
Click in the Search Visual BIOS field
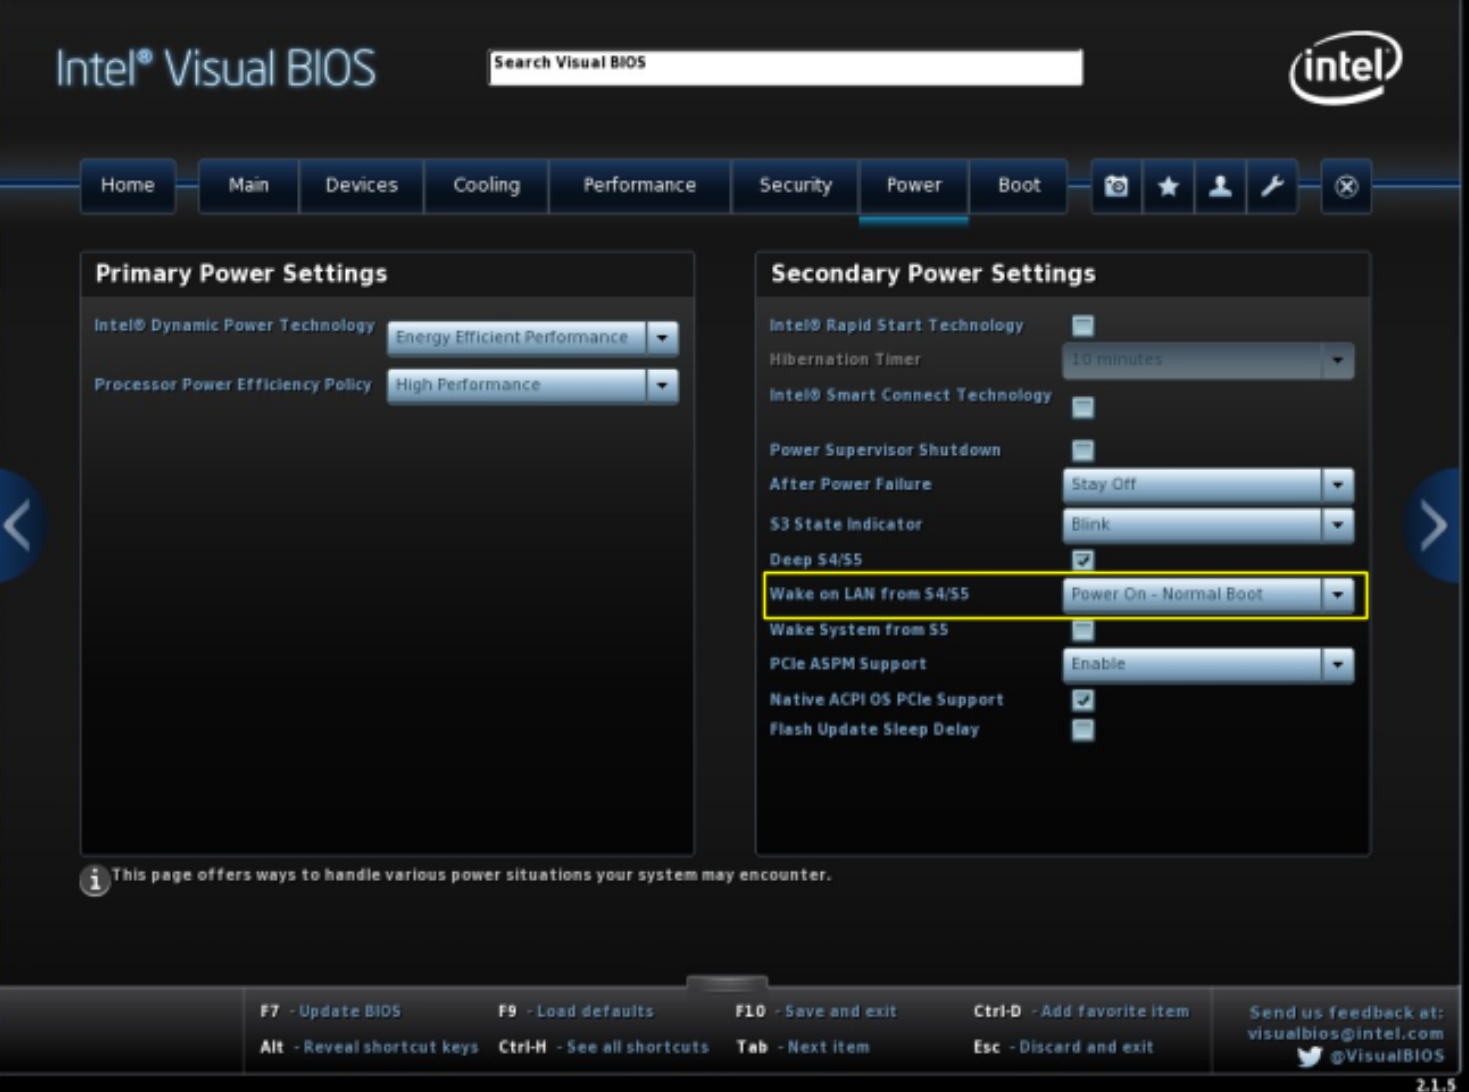[x=785, y=67]
